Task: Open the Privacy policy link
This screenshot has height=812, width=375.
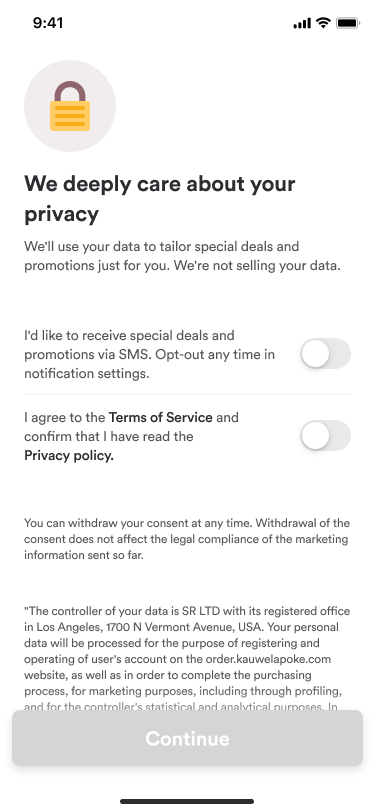Action: (69, 456)
